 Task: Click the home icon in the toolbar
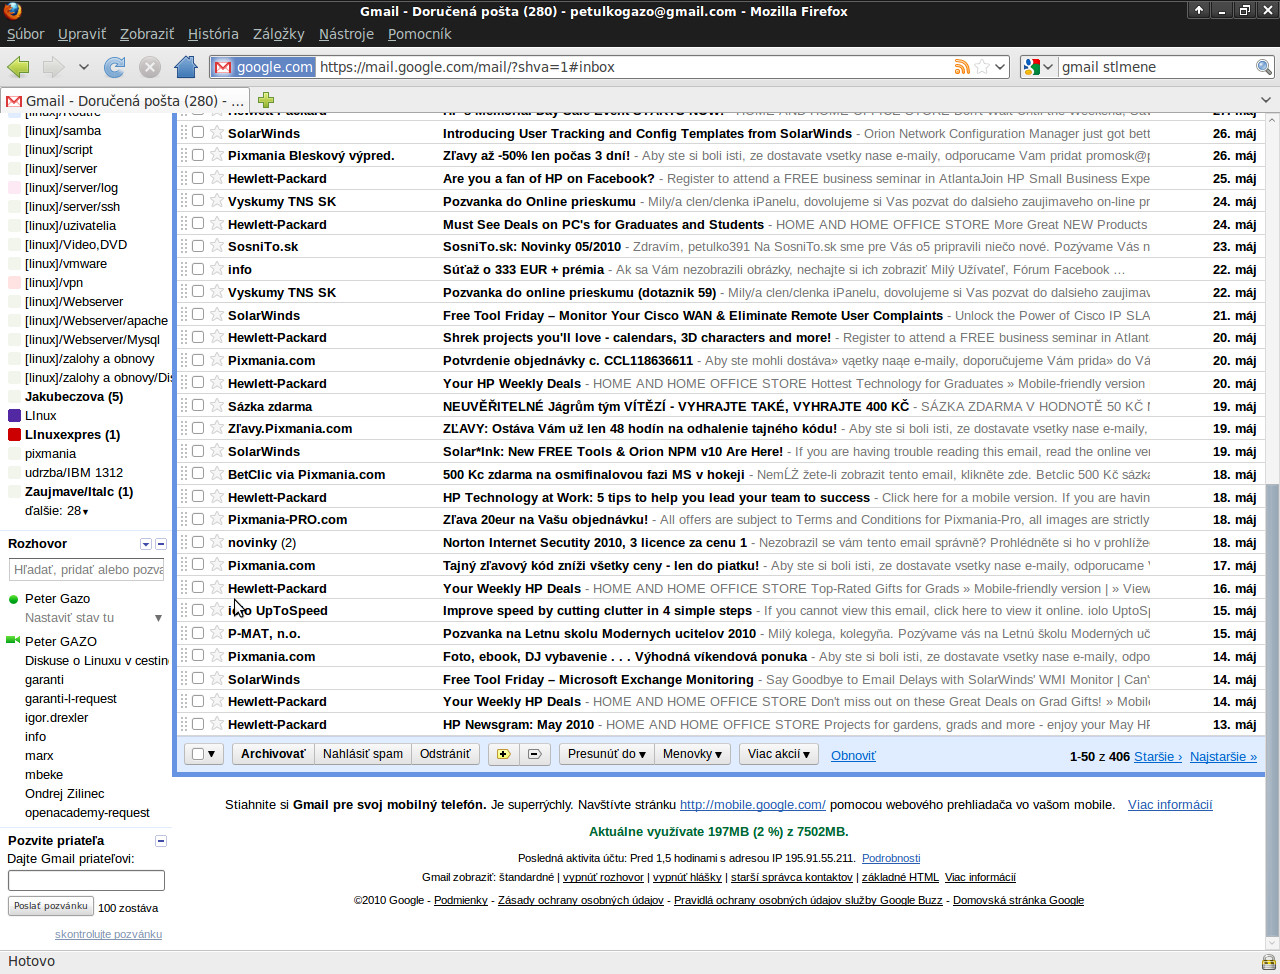point(185,67)
